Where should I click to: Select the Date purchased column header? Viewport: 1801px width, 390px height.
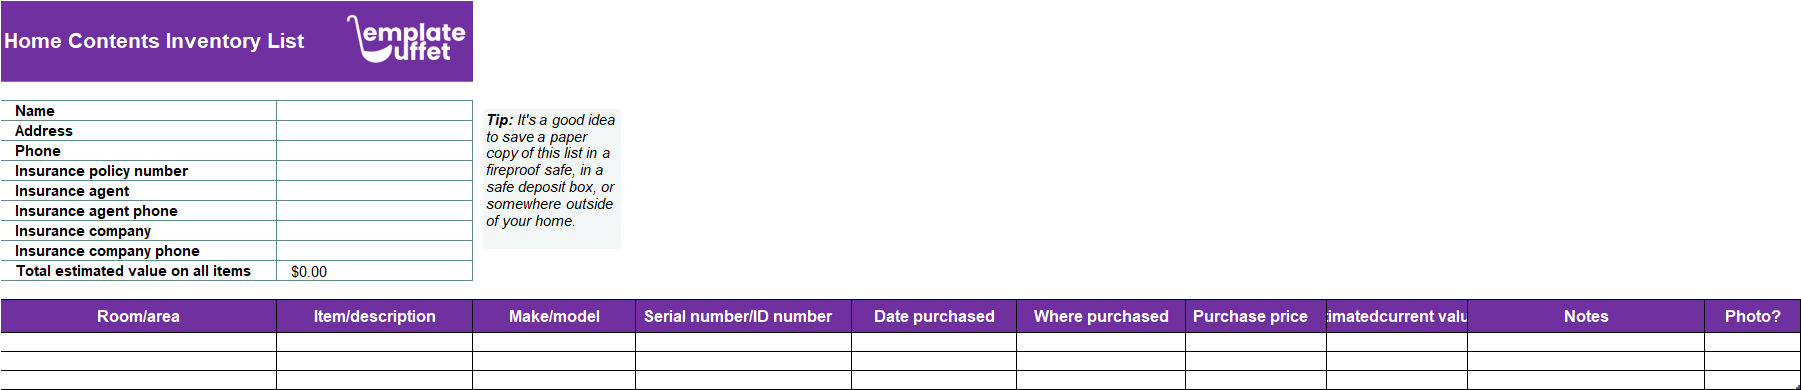pyautogui.click(x=934, y=316)
